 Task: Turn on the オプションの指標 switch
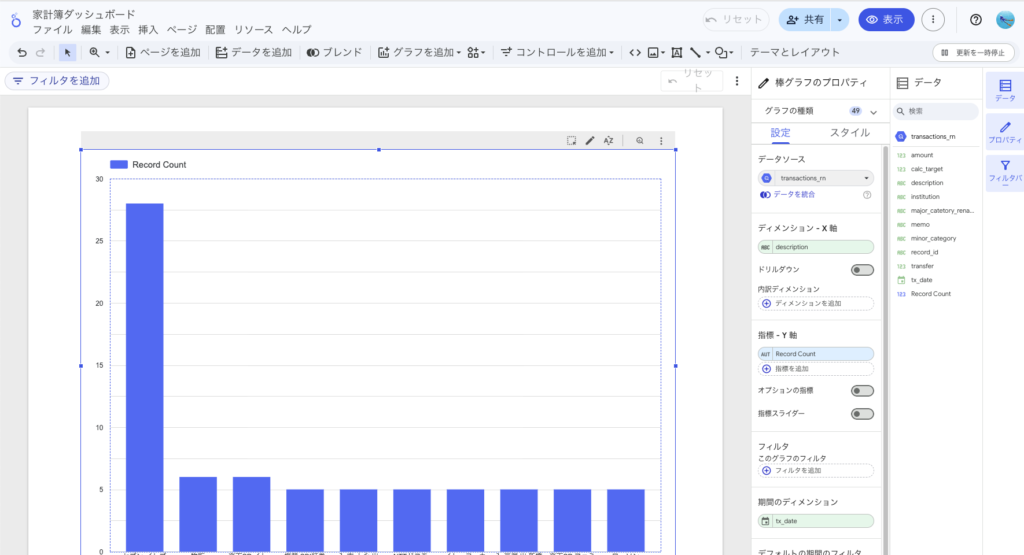(861, 390)
